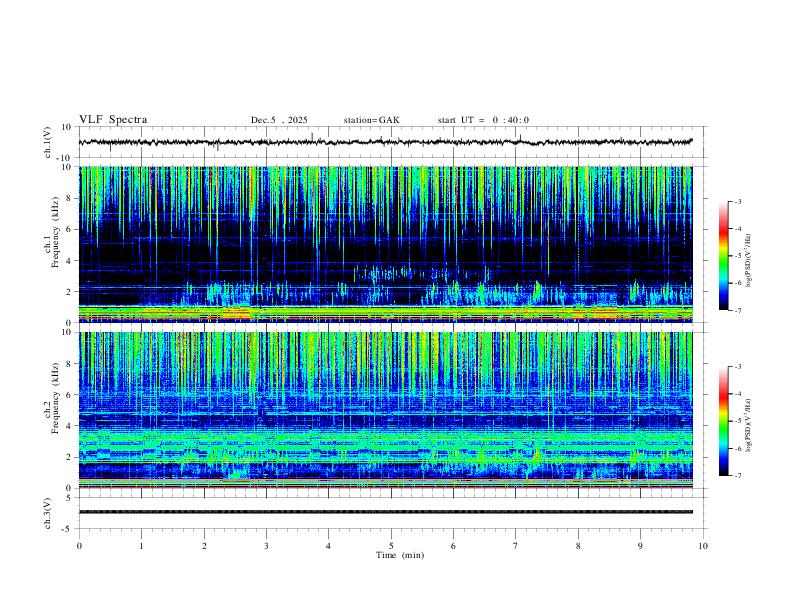This screenshot has width=792, height=612.
Task: Click the ch.1 'Frequency (kHz)' axis label
Action: (56, 233)
